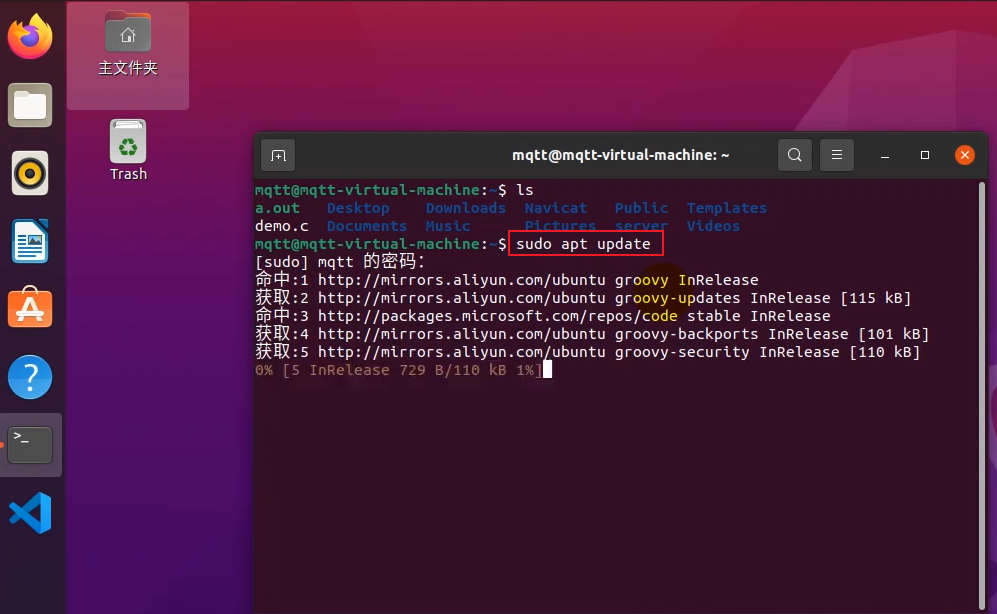Open the Trash desktop icon

128,151
